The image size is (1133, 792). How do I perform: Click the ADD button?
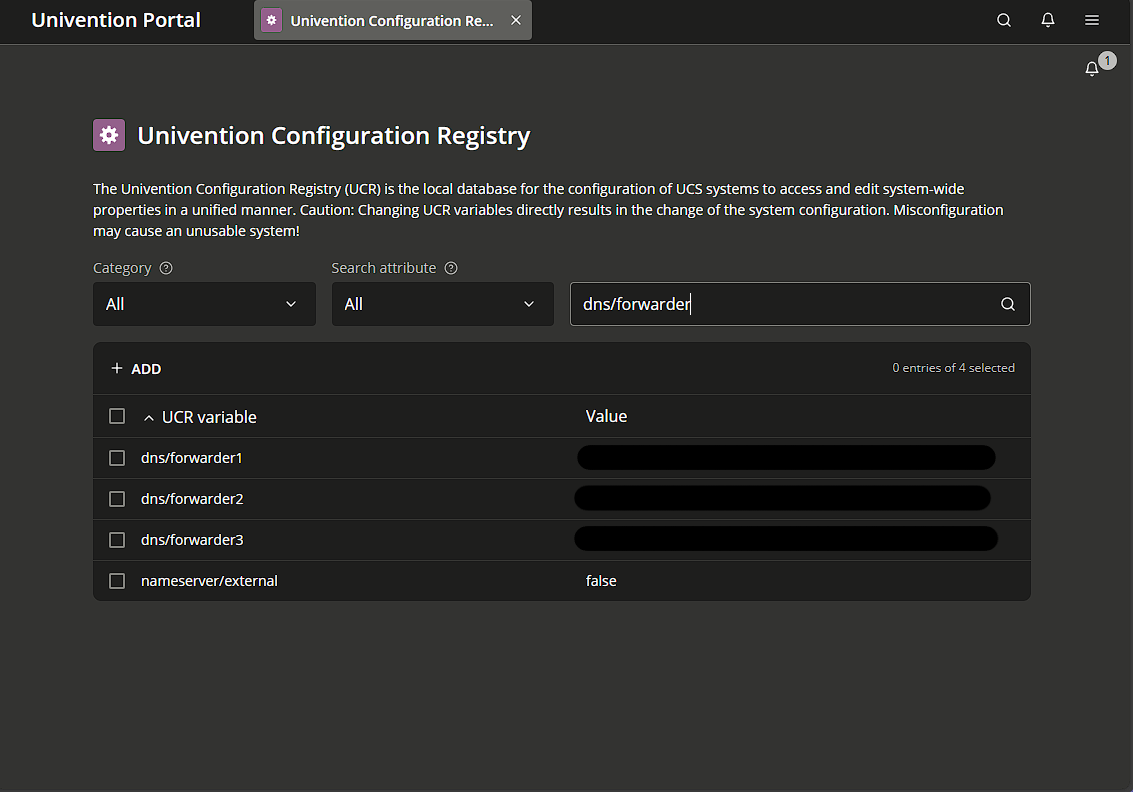point(136,369)
